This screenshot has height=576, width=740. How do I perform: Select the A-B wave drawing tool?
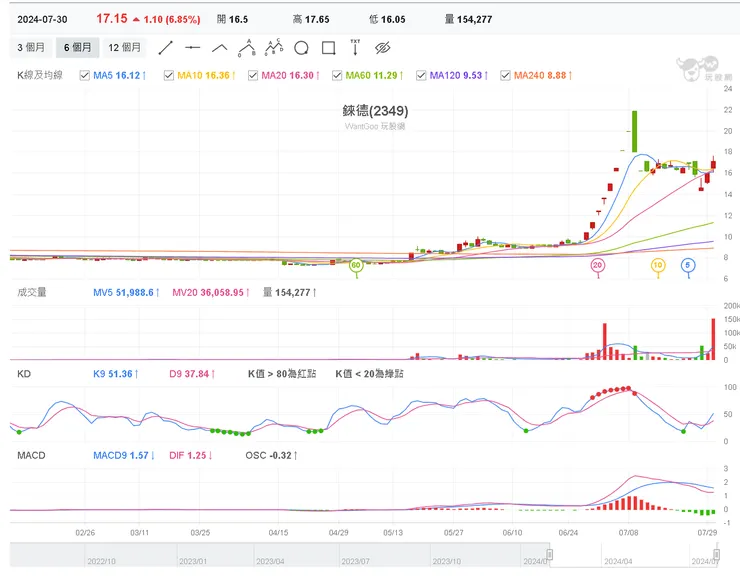(x=247, y=48)
